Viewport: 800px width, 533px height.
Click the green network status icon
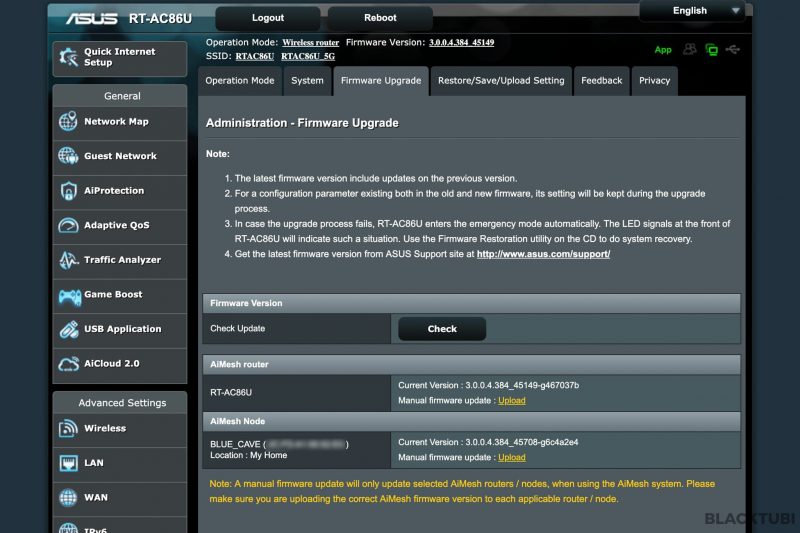click(x=711, y=49)
